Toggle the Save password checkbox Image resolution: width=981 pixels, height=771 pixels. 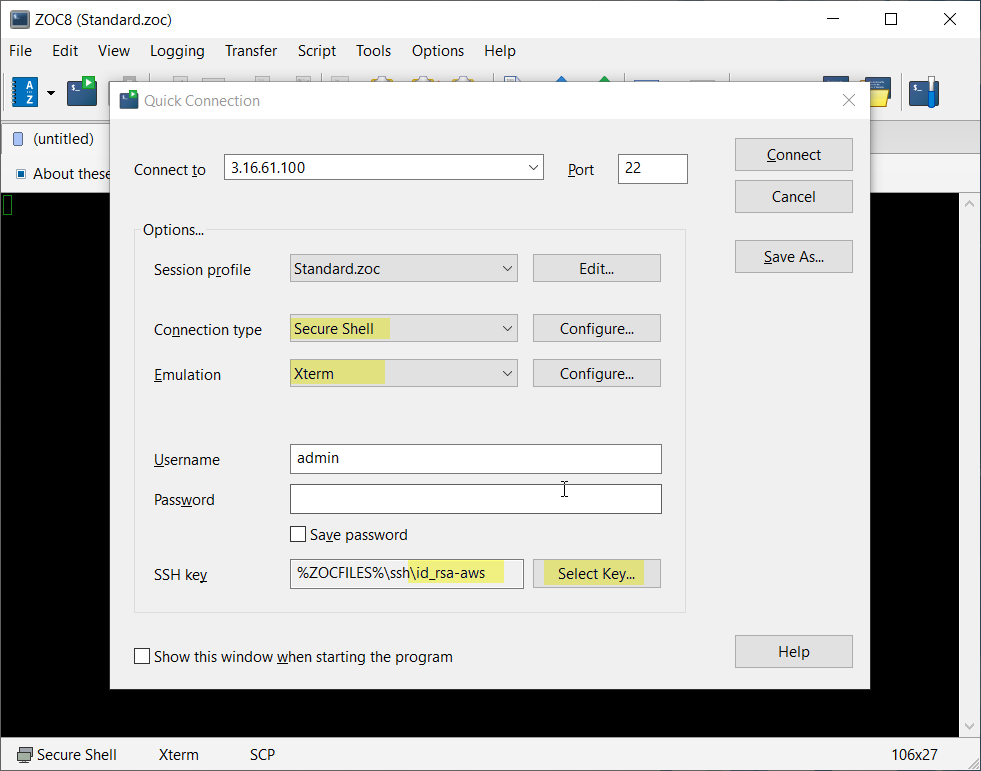tap(298, 534)
